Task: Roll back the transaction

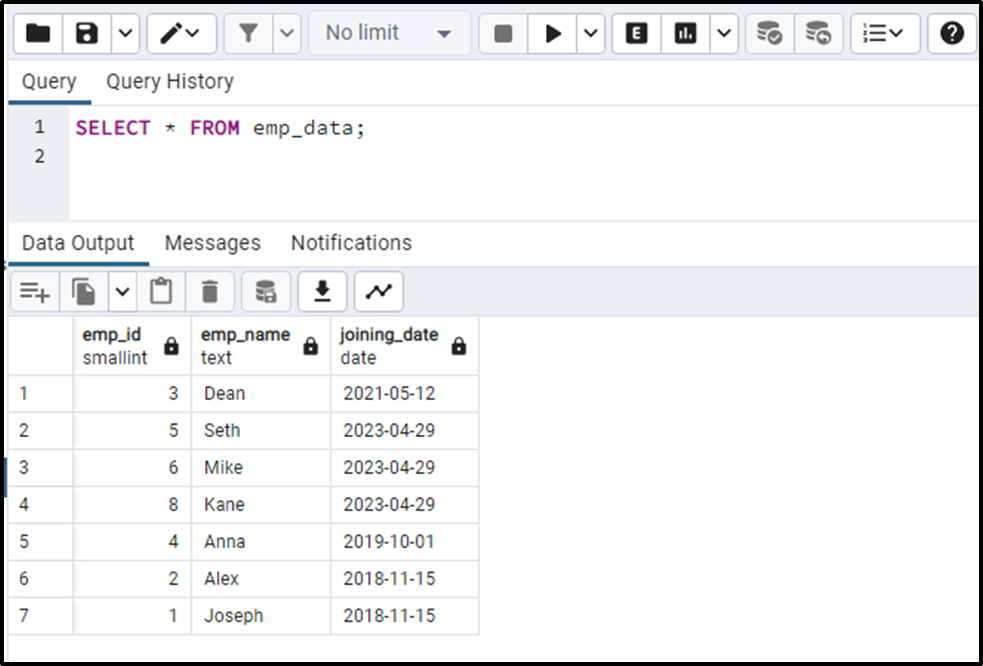Action: [x=819, y=33]
